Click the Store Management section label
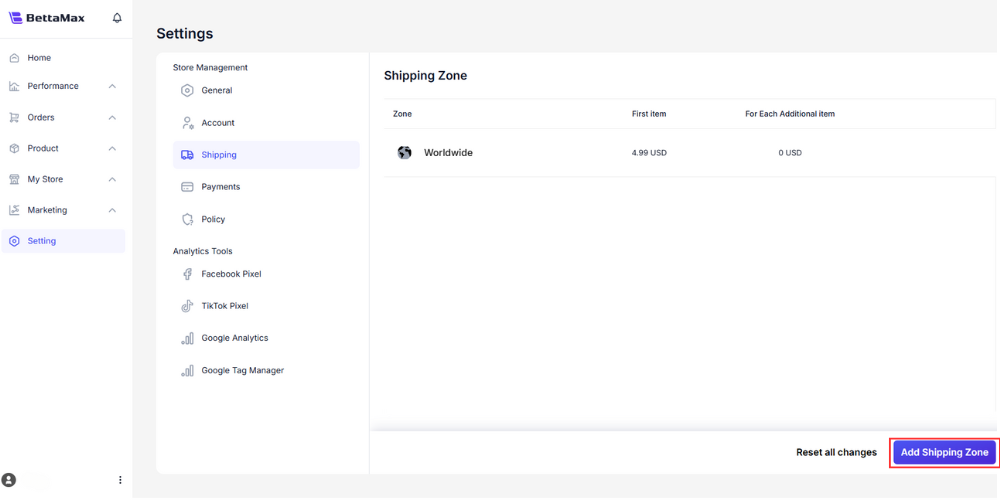Viewport: 1000px width, 500px height. point(210,68)
